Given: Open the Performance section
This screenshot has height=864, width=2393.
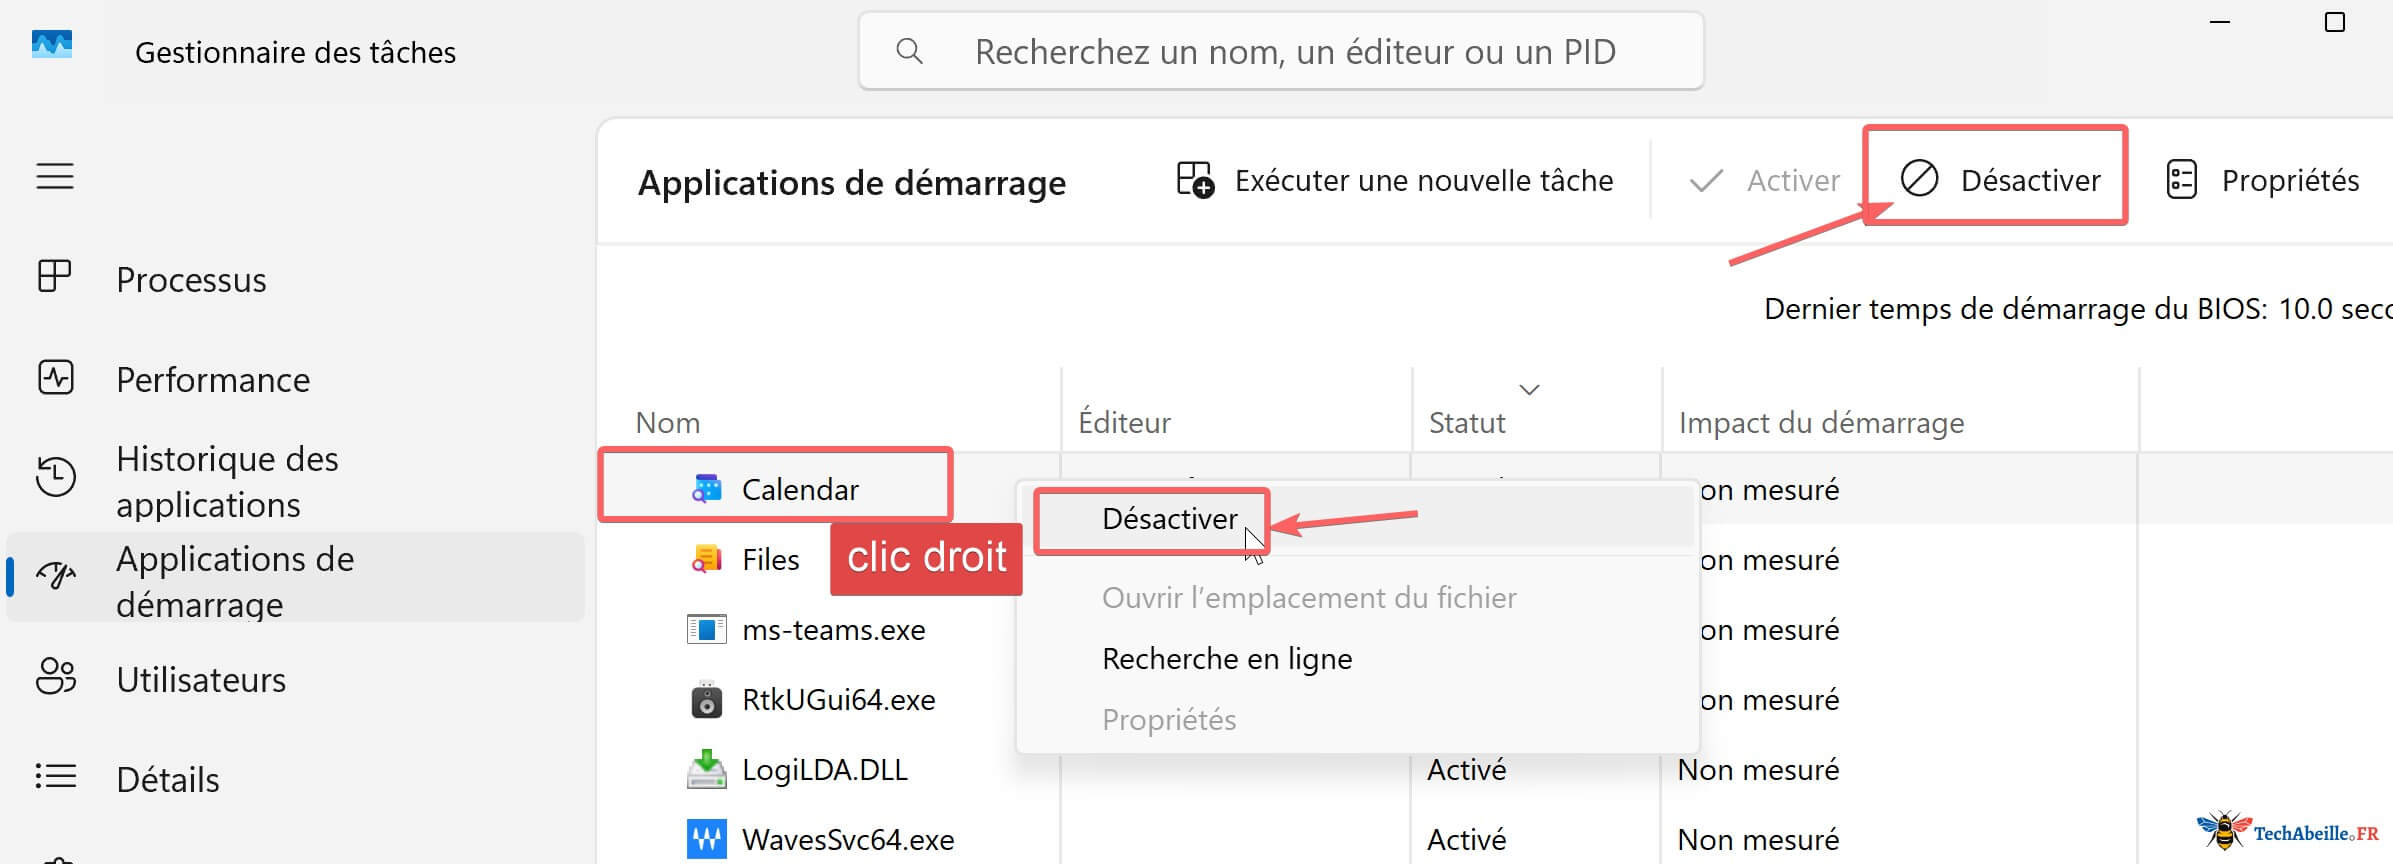Looking at the screenshot, I should pyautogui.click(x=213, y=380).
